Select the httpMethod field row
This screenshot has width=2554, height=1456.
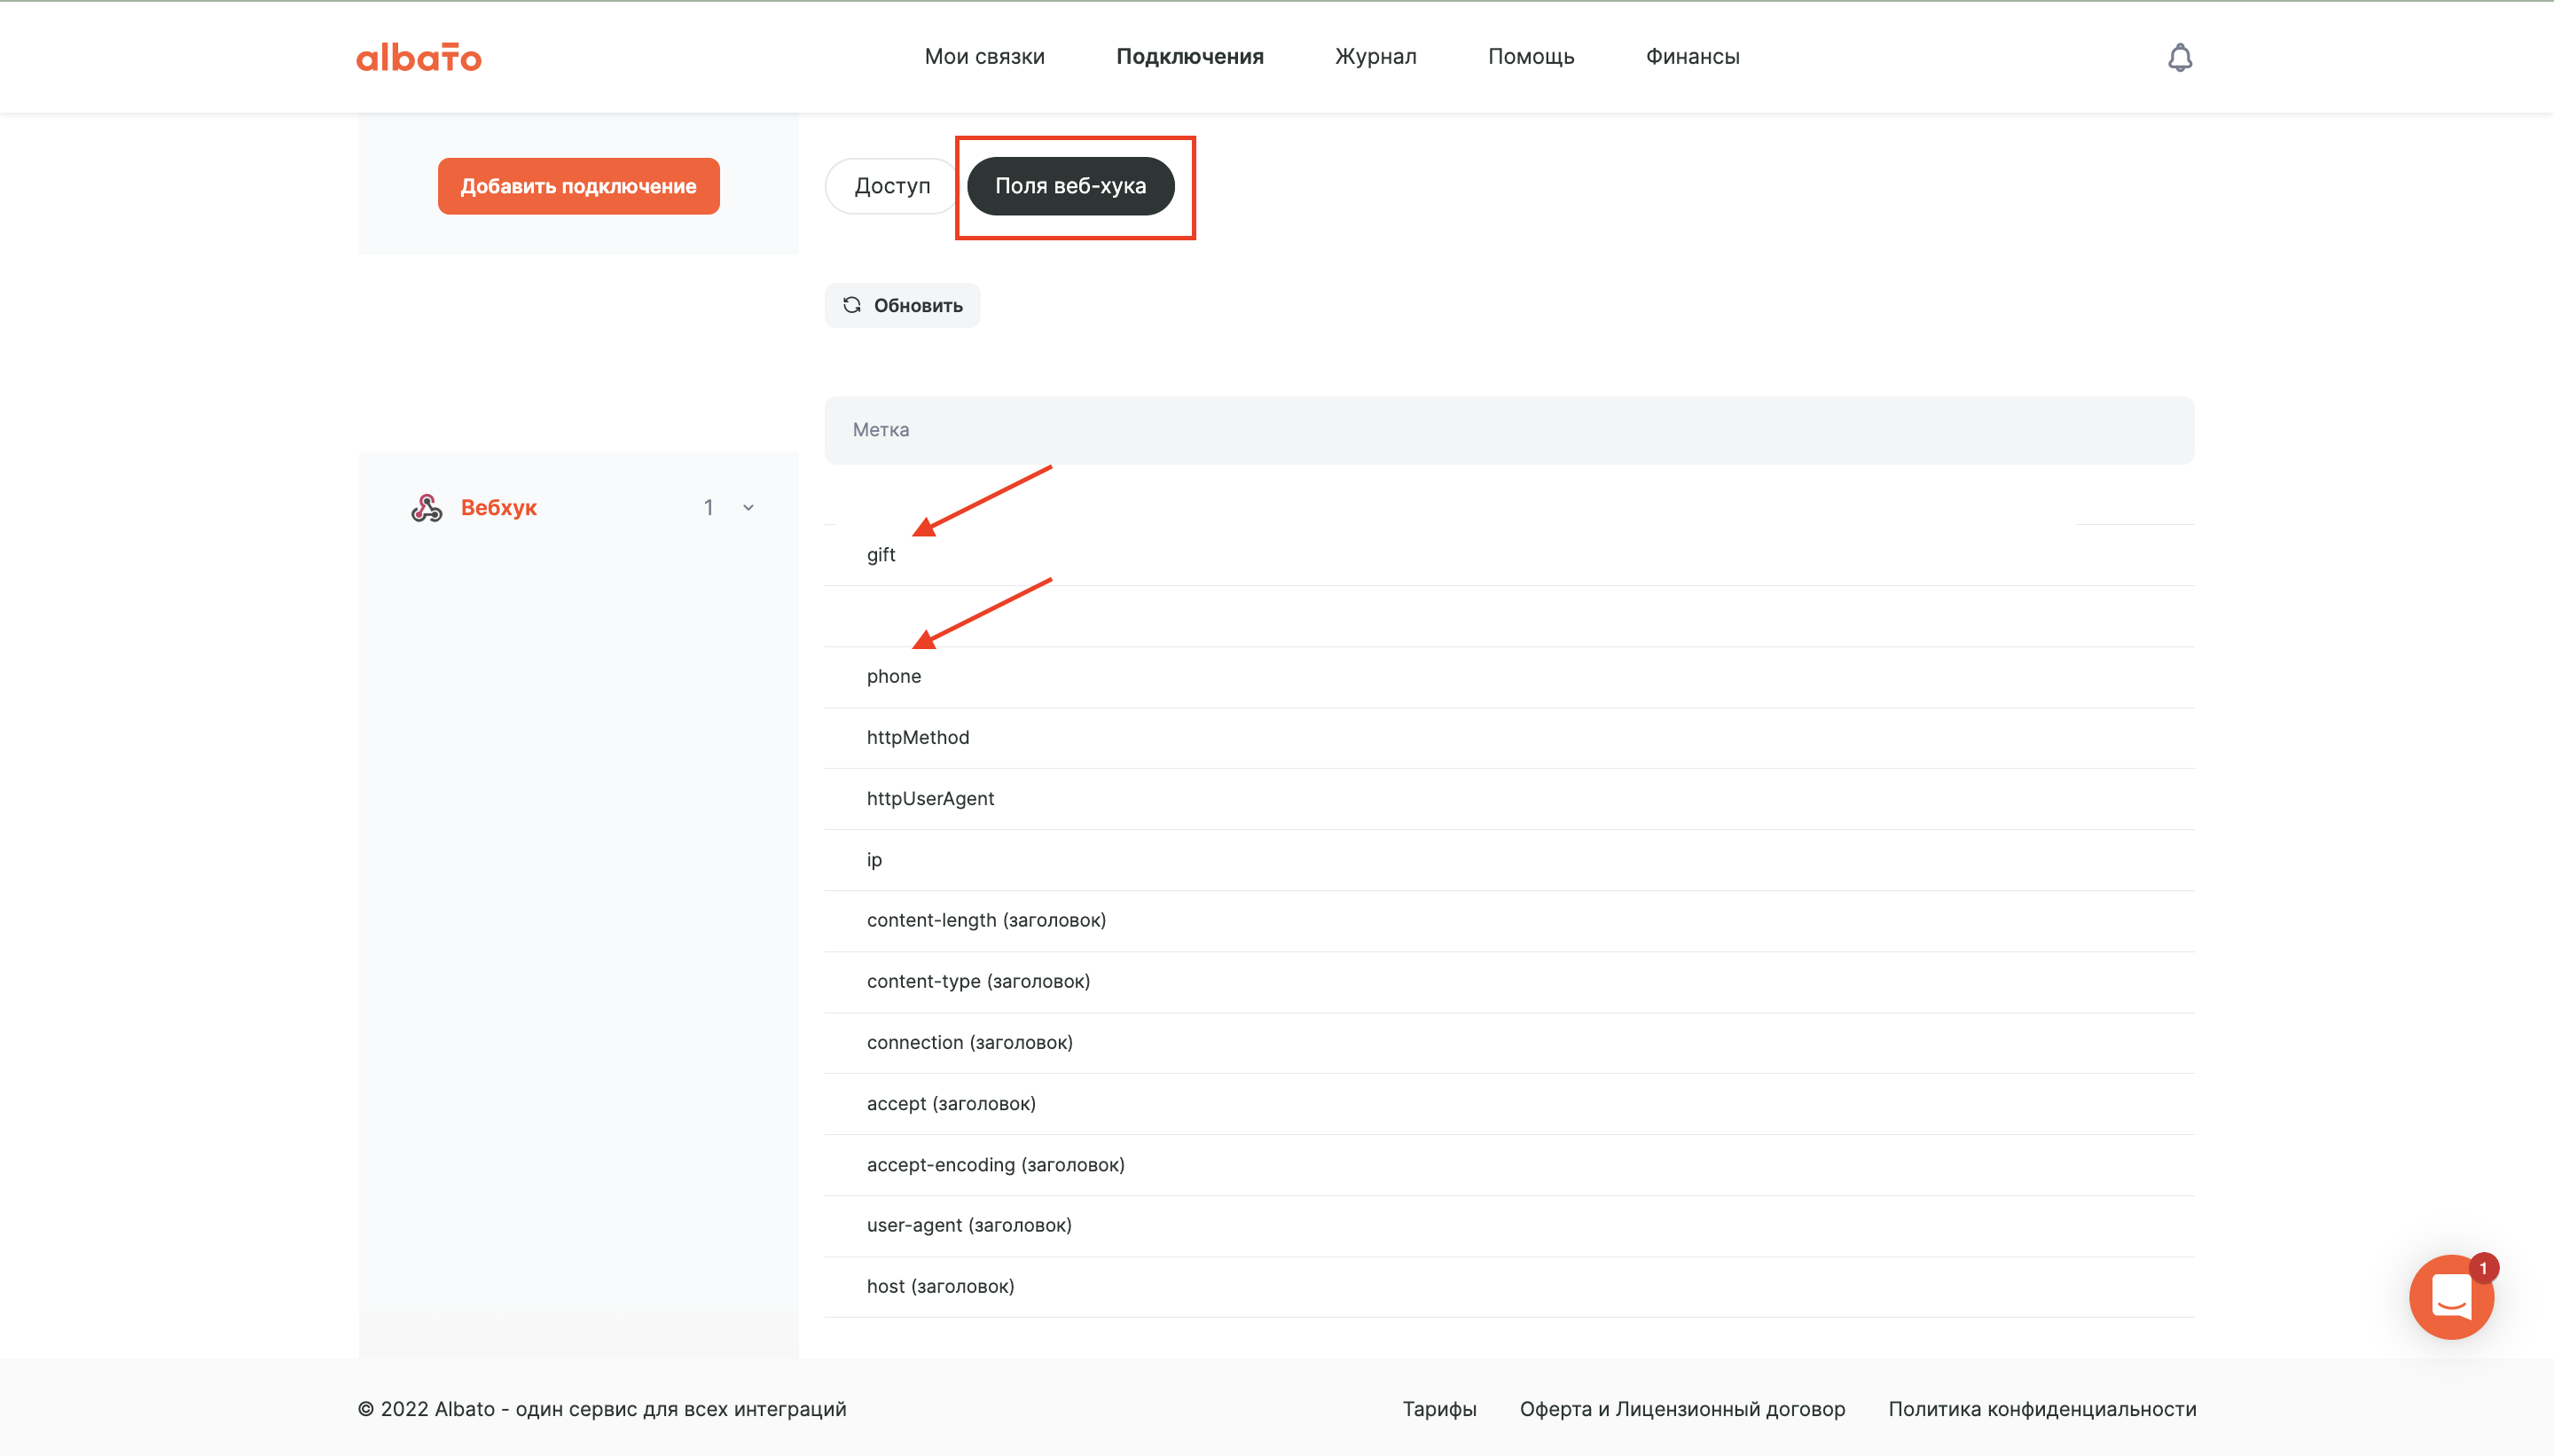click(1509, 738)
